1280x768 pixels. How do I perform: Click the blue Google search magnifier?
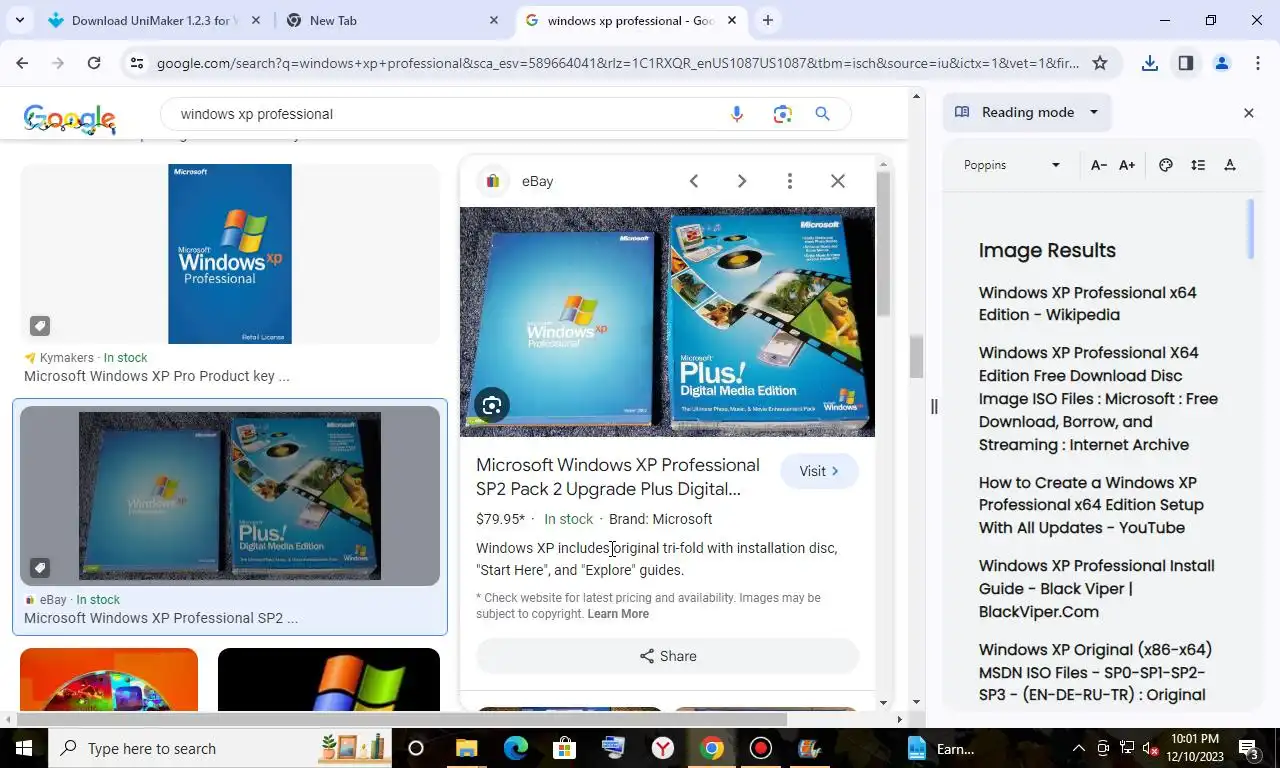pyautogui.click(x=823, y=114)
